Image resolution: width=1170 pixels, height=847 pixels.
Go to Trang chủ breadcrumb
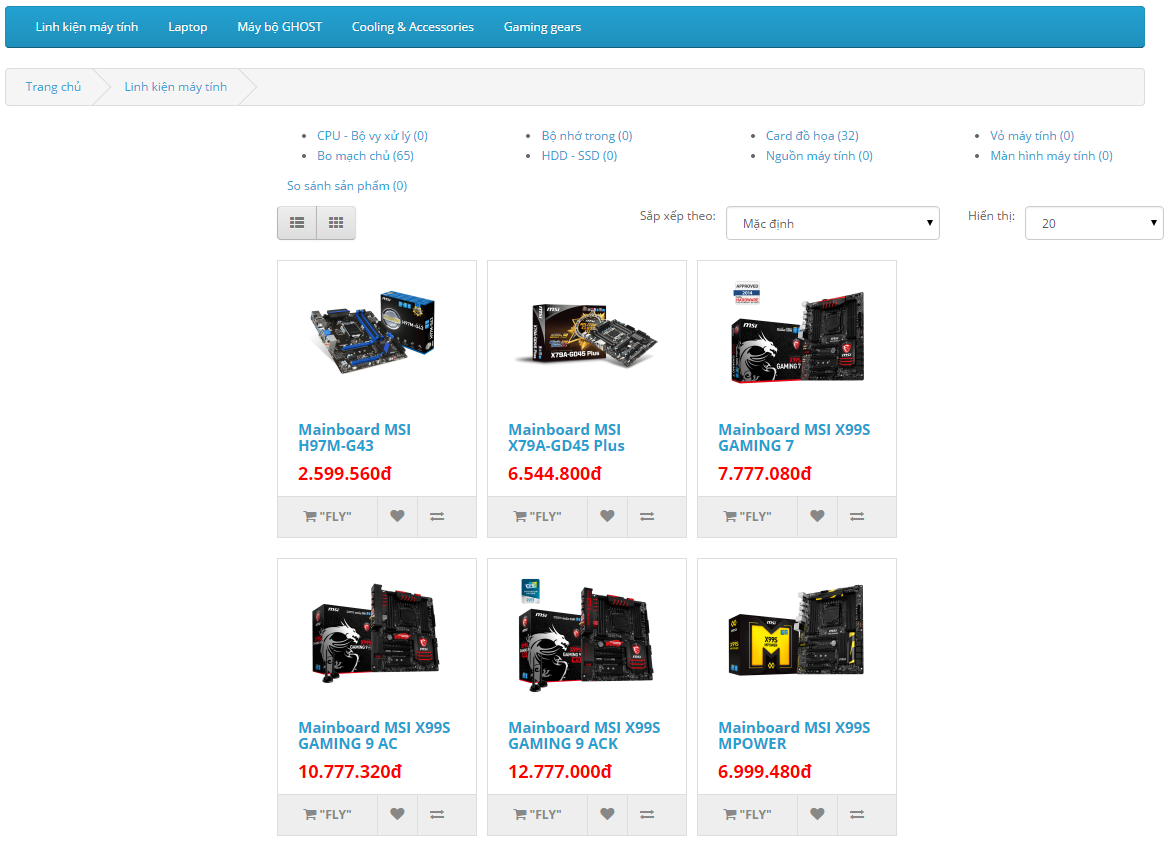53,87
